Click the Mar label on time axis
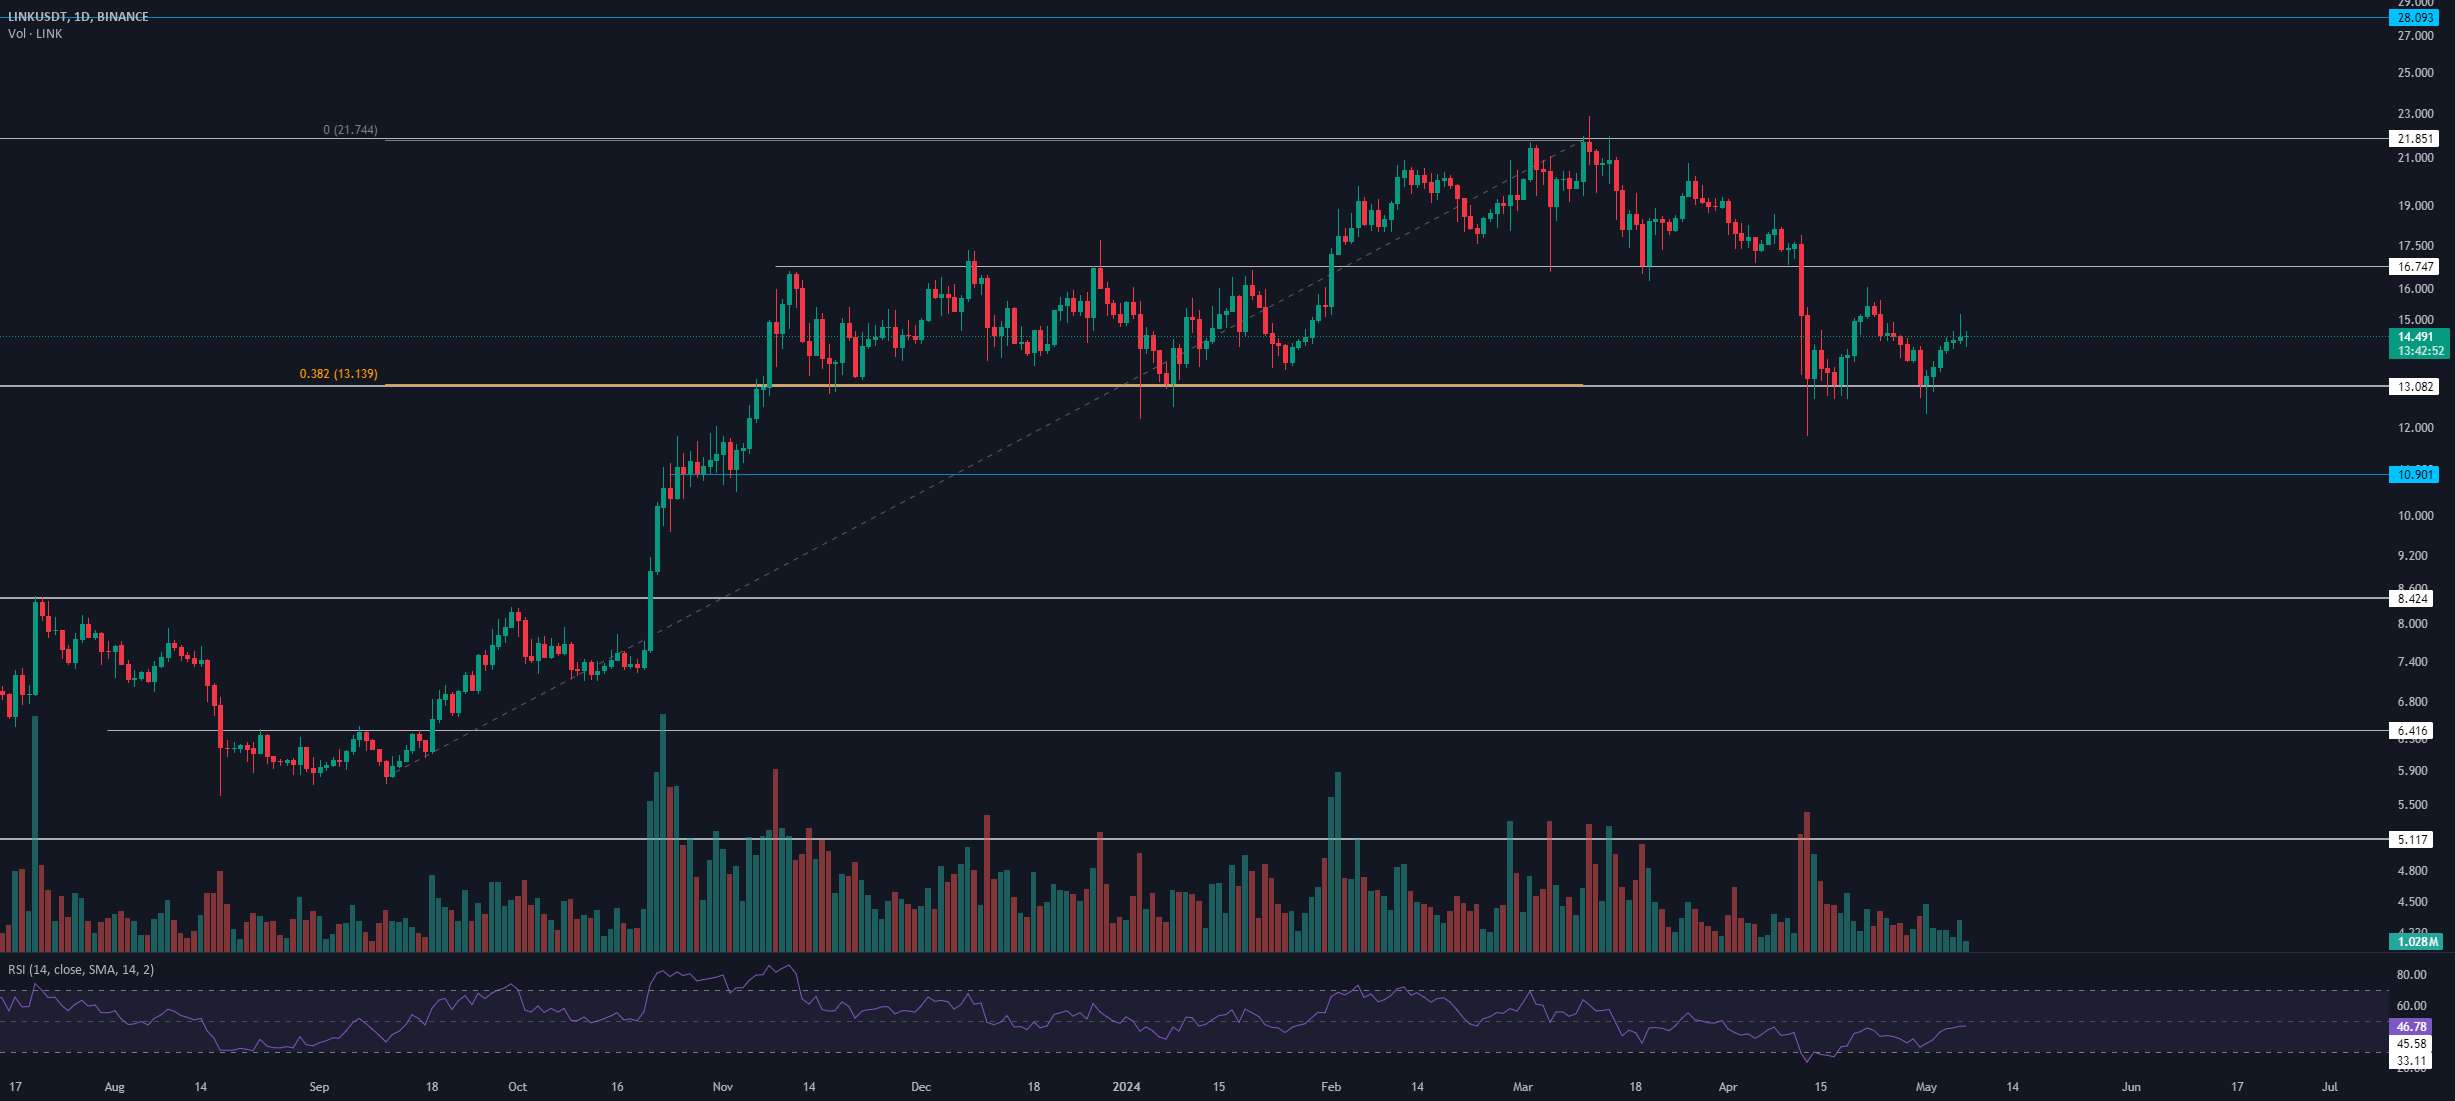 (x=1523, y=1087)
